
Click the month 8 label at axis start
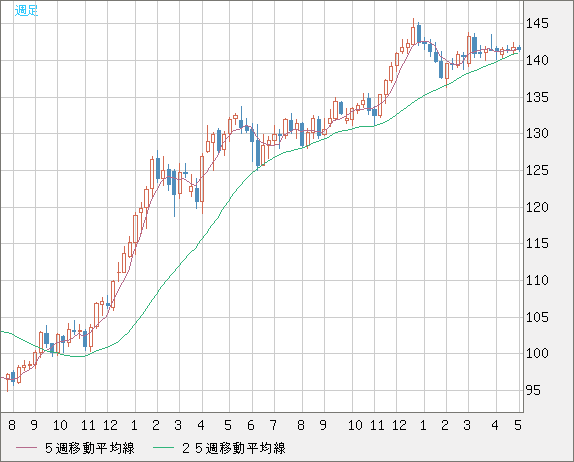[12, 425]
